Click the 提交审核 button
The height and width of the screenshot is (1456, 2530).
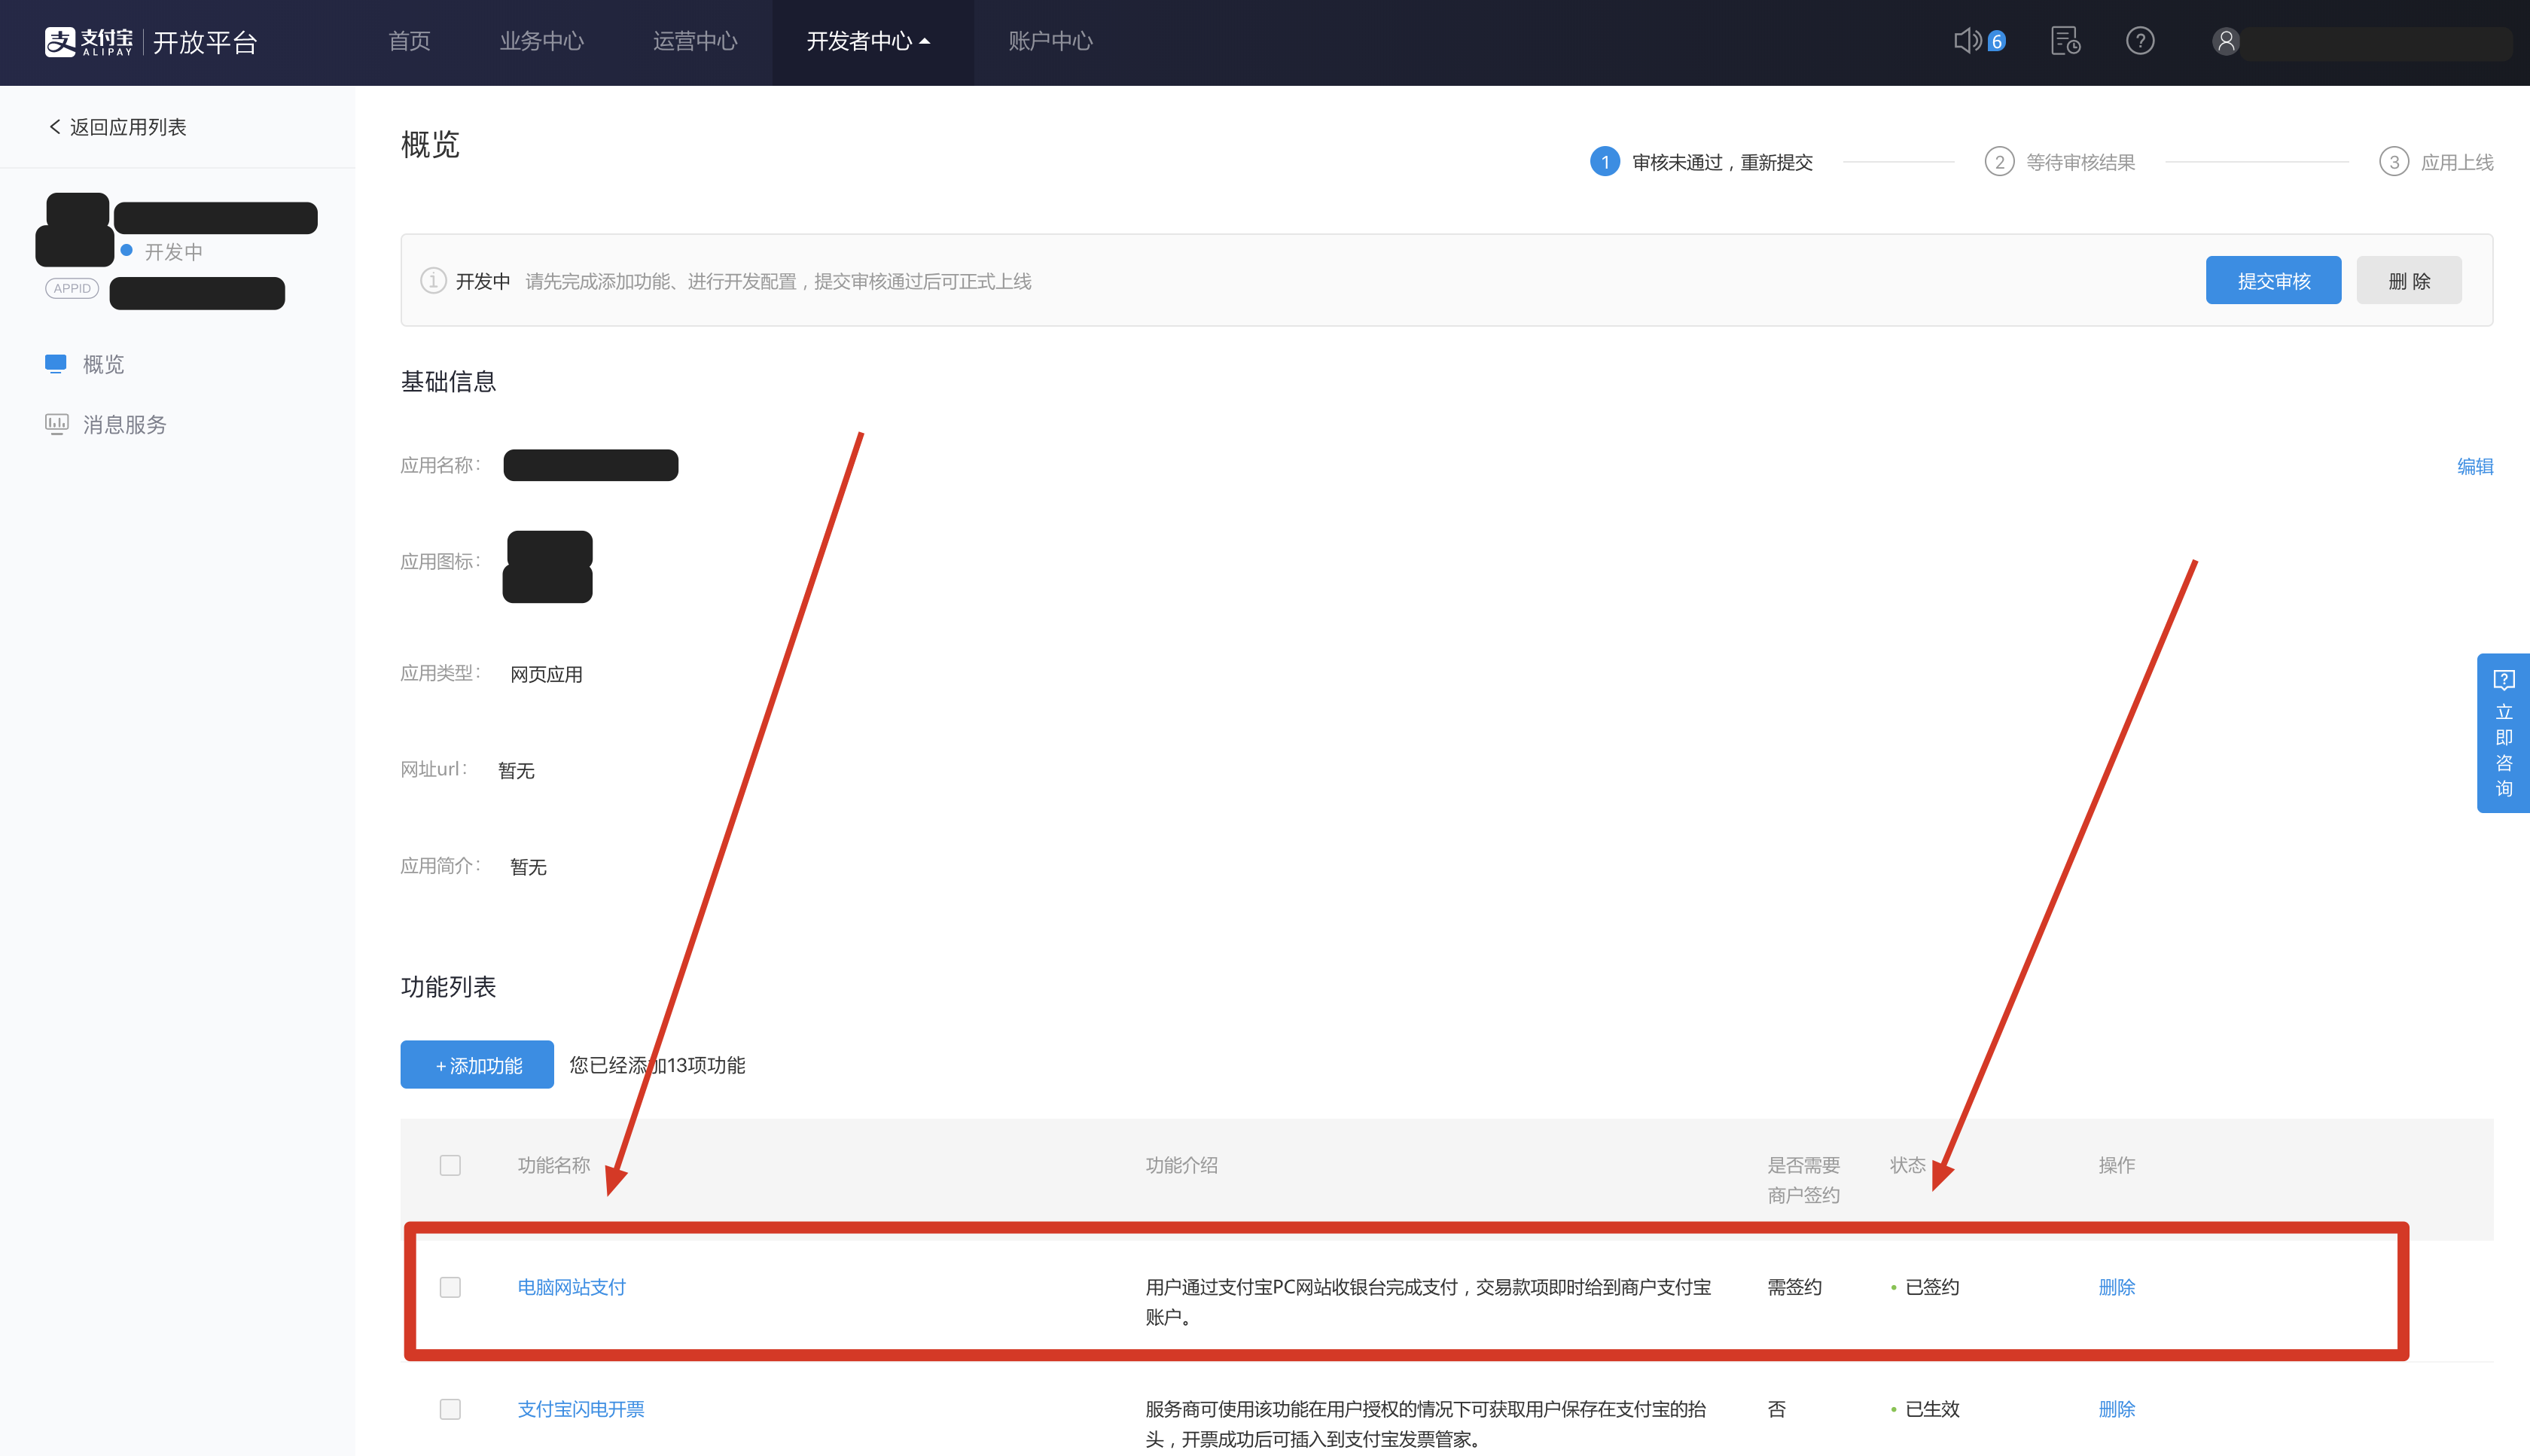pyautogui.click(x=2273, y=281)
